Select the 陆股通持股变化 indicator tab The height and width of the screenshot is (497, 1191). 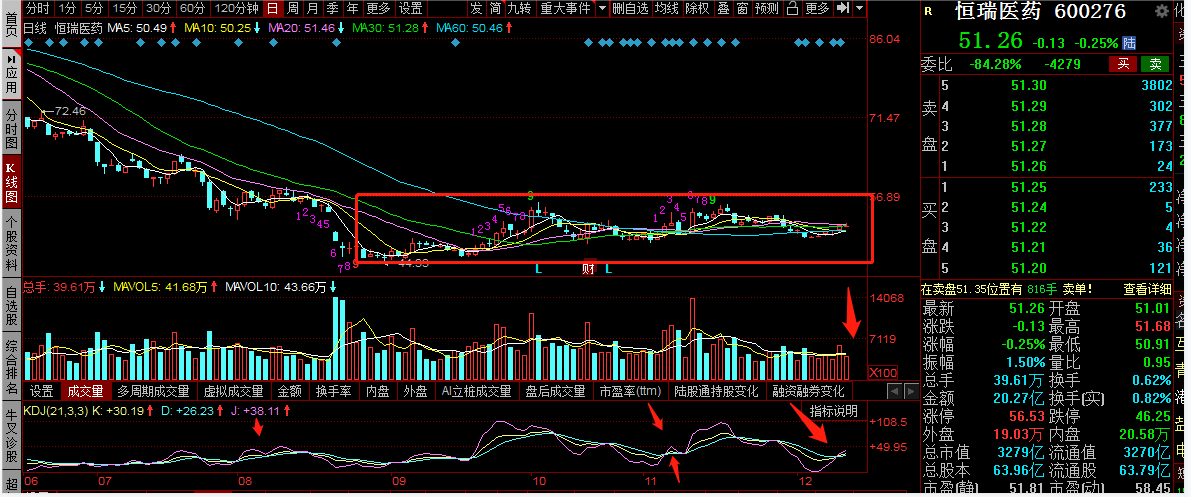click(x=716, y=391)
